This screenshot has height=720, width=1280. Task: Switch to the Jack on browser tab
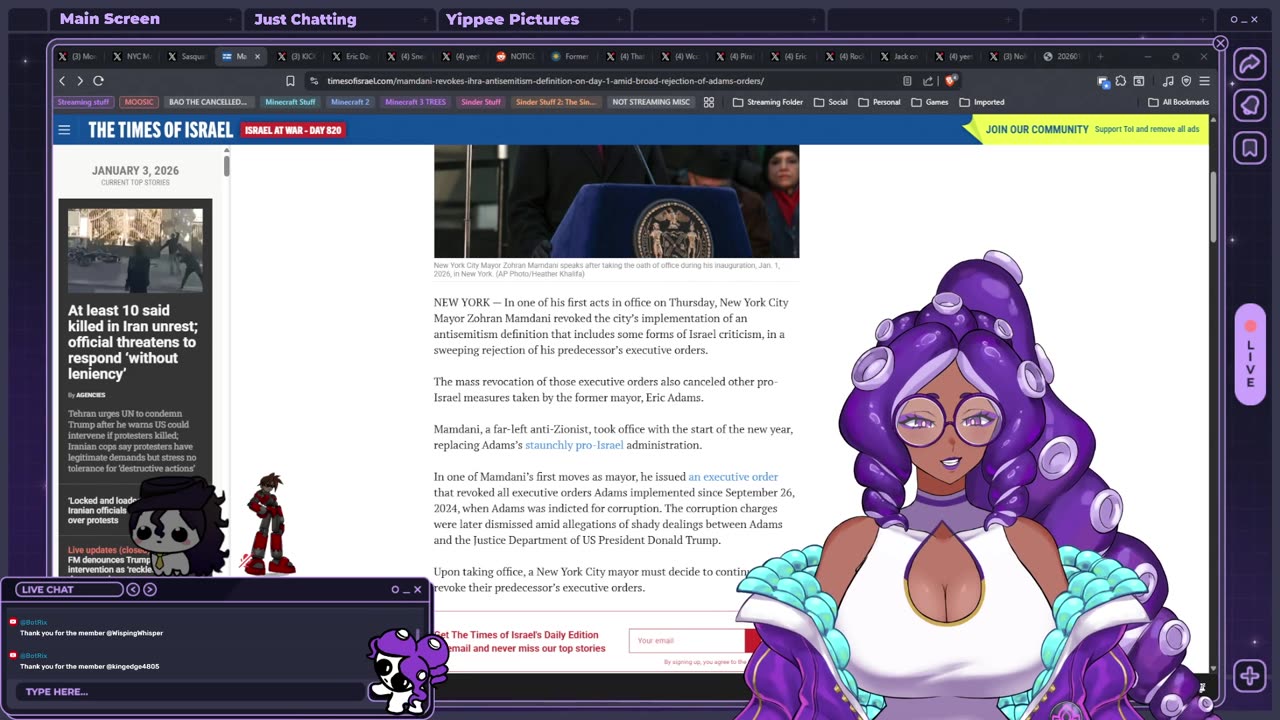coord(900,57)
